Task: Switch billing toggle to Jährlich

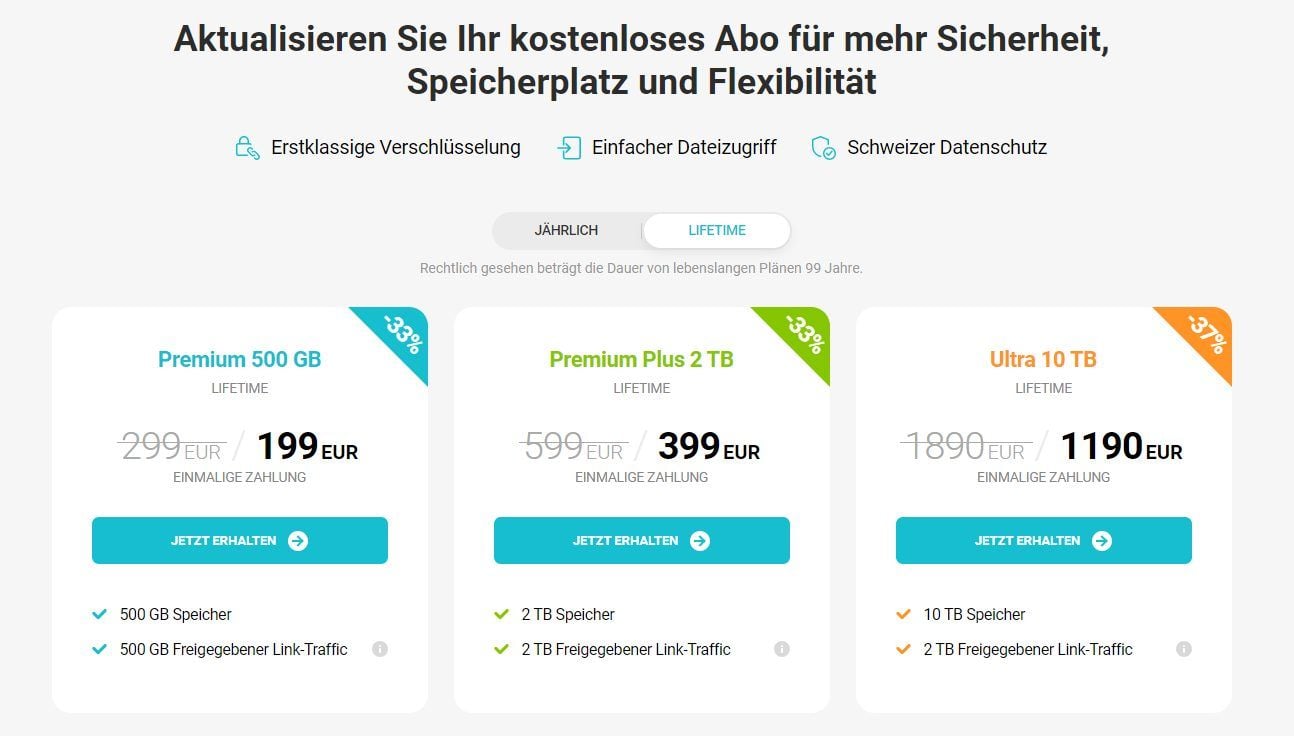Action: pos(566,230)
